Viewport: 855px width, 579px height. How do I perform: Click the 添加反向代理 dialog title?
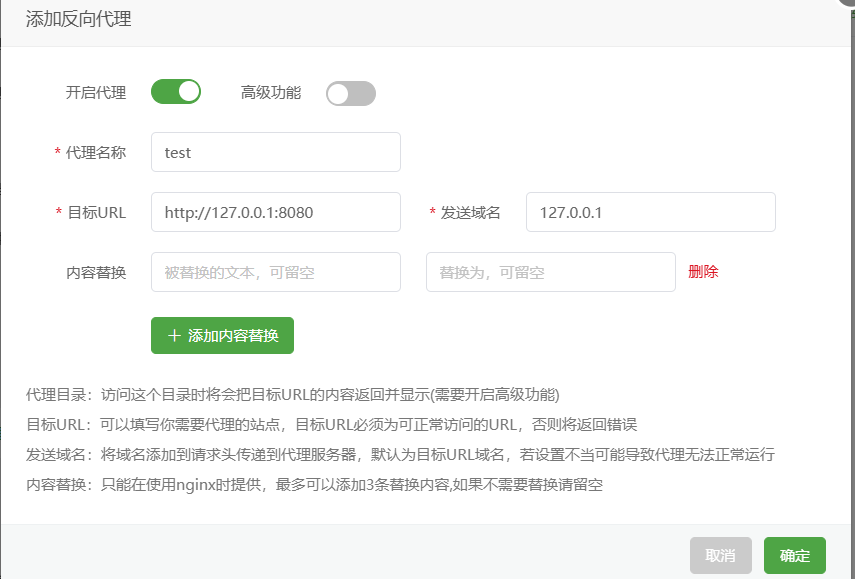tap(78, 19)
